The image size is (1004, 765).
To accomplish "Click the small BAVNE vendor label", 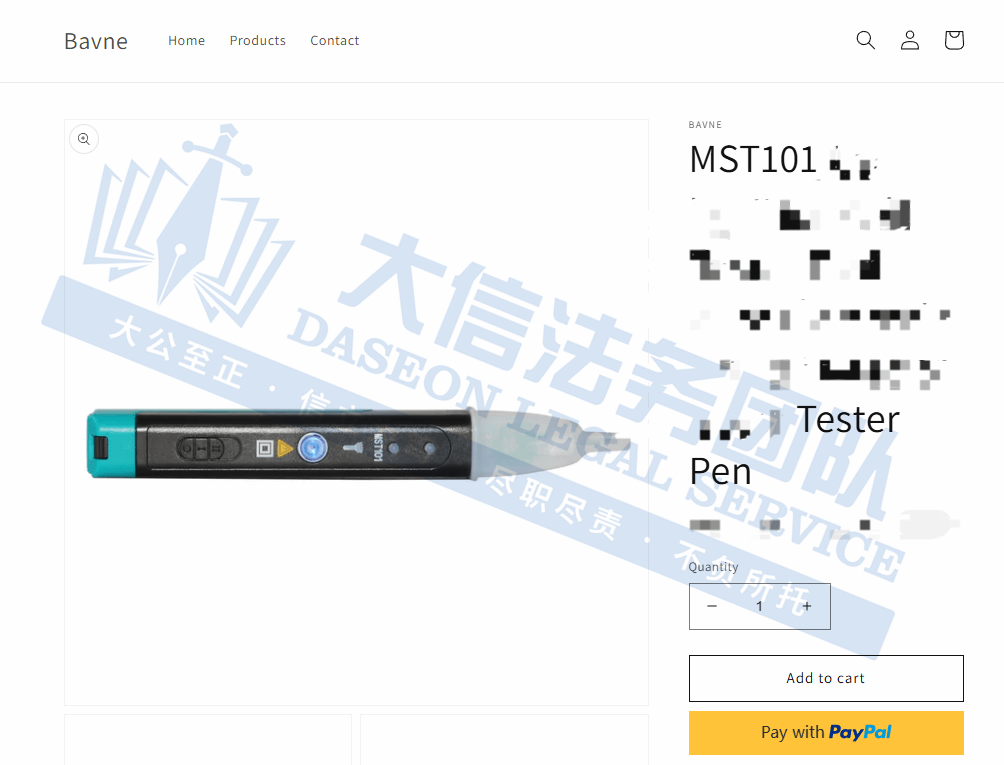I will click(705, 125).
